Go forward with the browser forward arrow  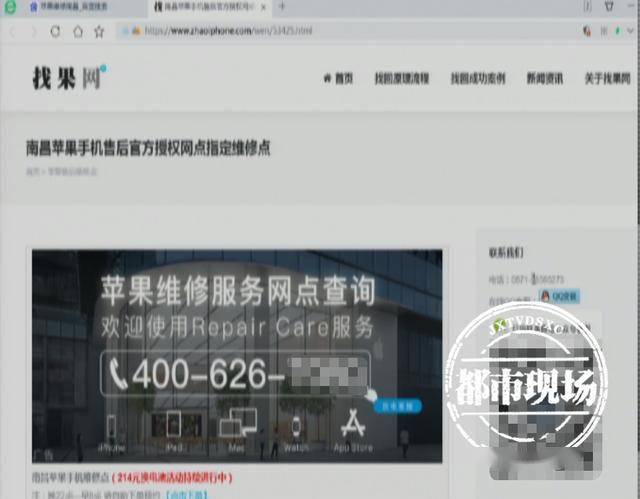pos(34,31)
